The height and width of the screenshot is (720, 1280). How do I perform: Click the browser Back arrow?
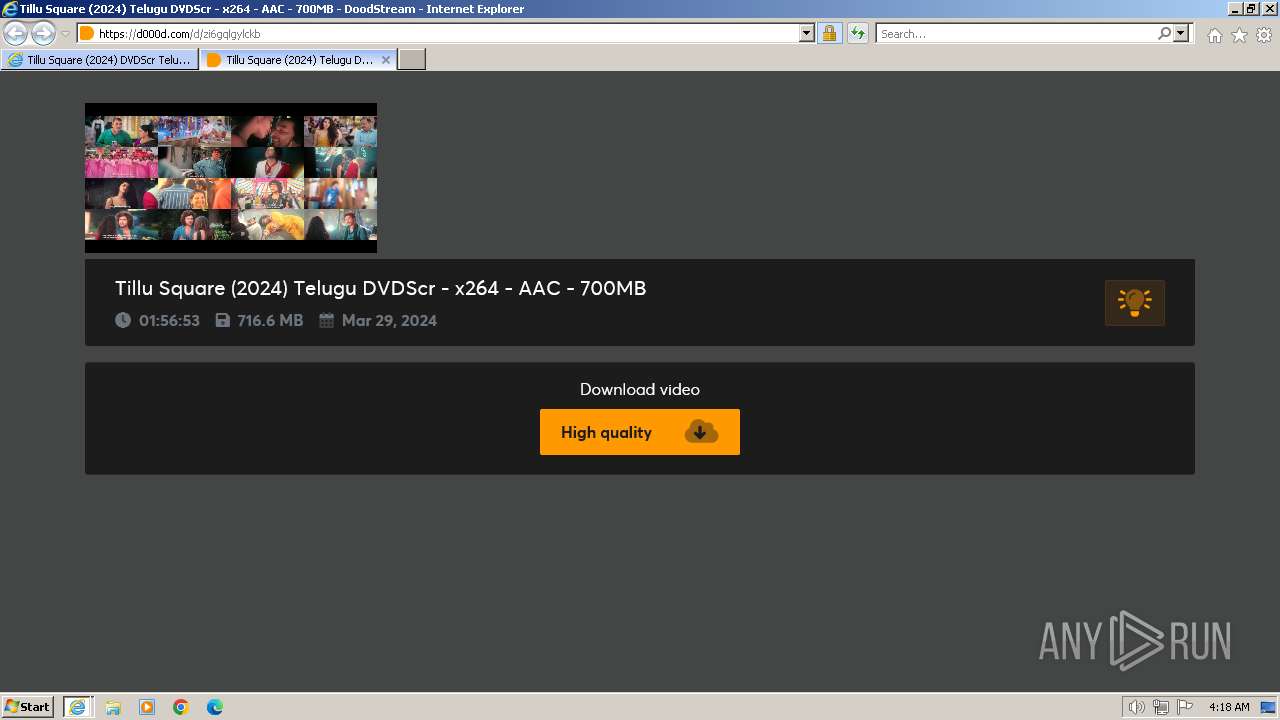pos(16,34)
